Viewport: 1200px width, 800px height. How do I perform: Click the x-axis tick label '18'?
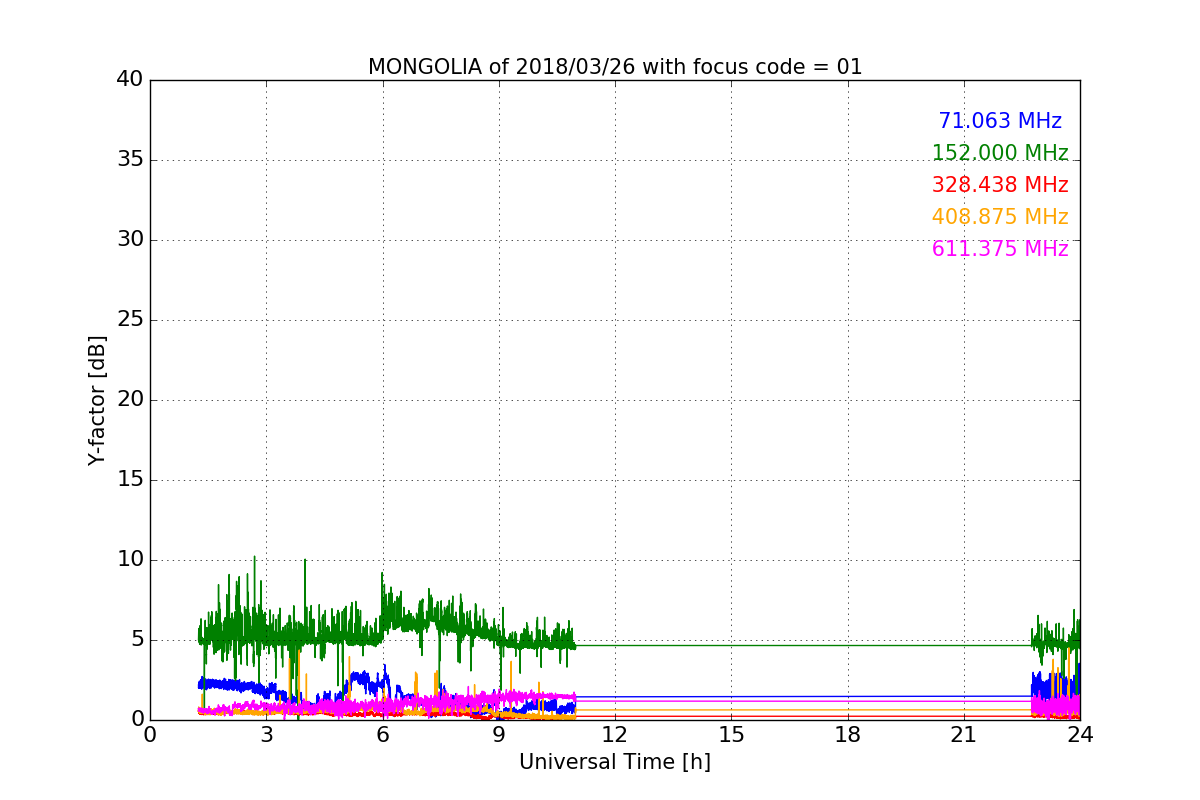click(x=848, y=734)
